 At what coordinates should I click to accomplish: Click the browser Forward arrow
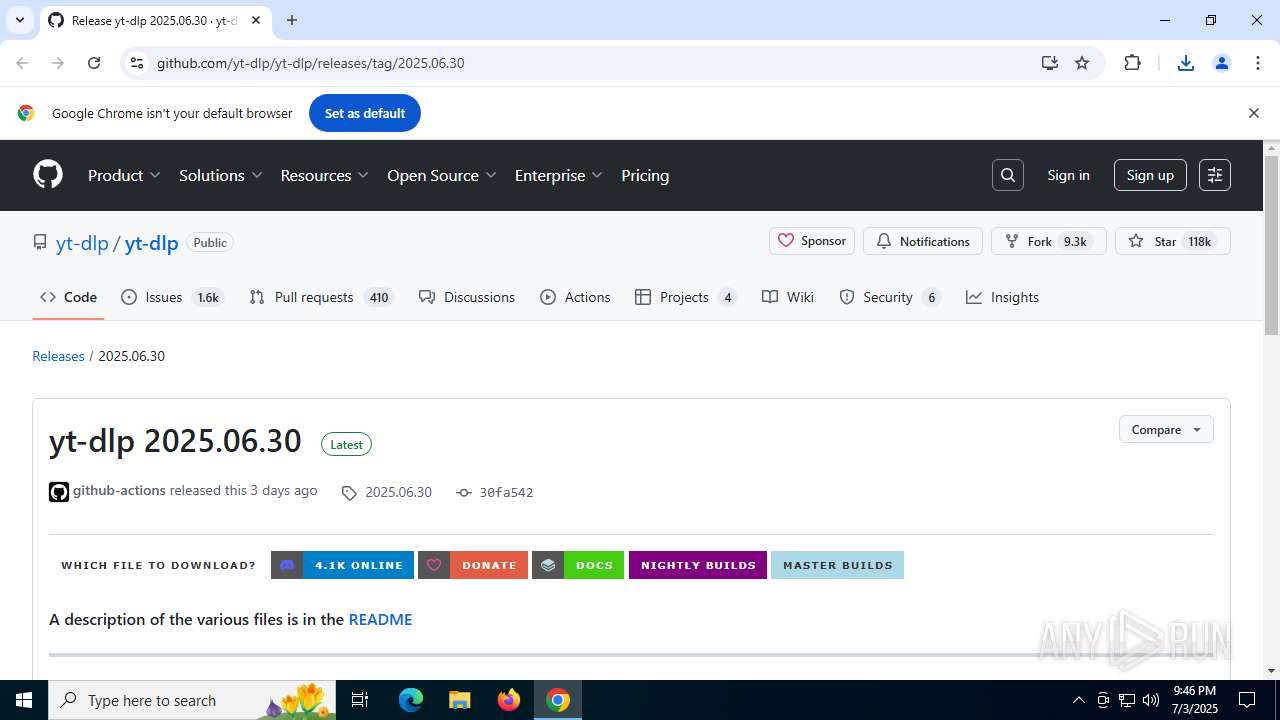click(58, 63)
